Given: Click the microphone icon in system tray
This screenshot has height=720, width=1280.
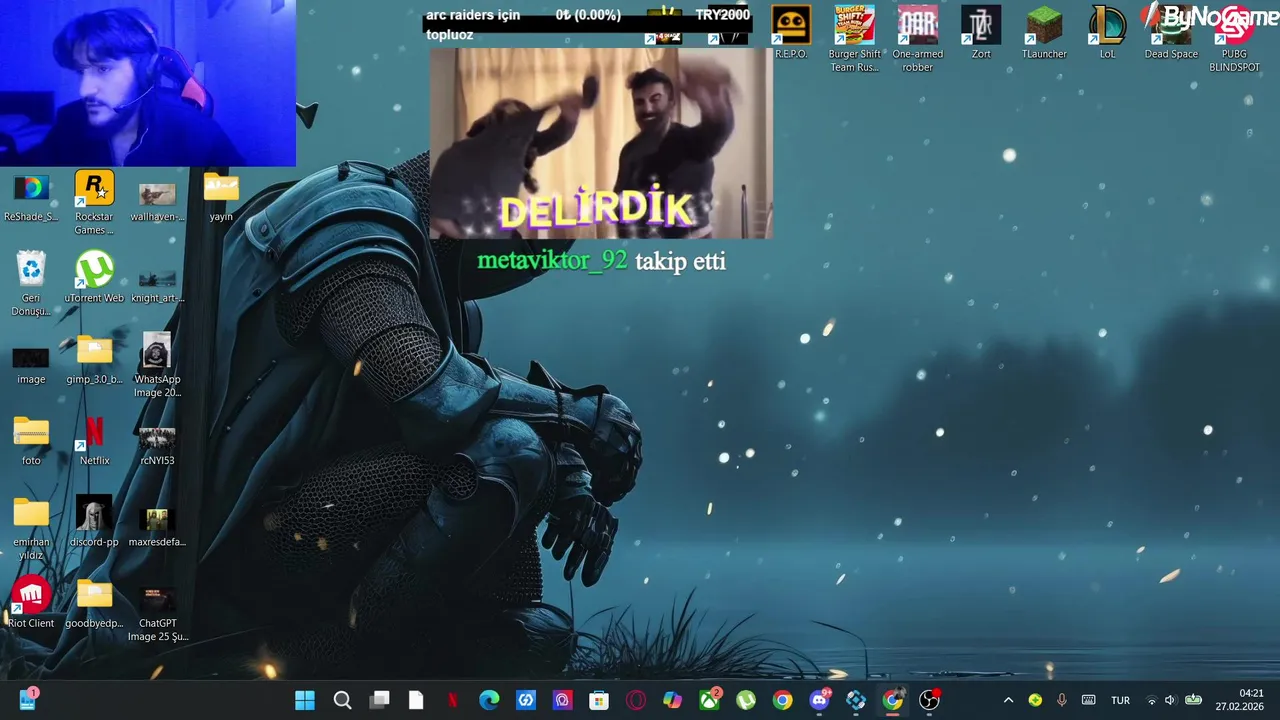Looking at the screenshot, I should coord(1062,700).
